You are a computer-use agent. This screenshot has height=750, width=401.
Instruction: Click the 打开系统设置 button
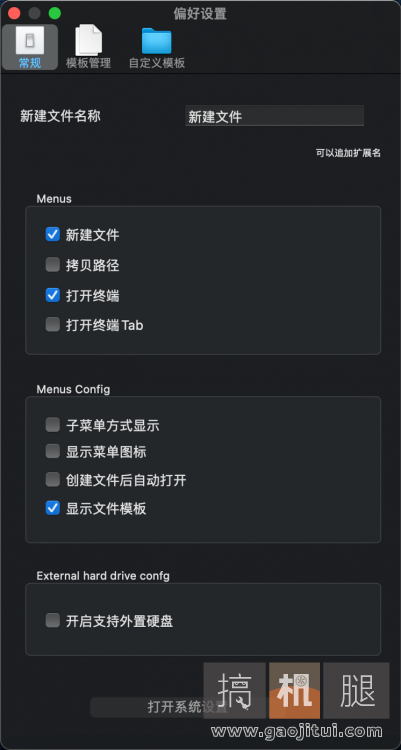[x=188, y=707]
